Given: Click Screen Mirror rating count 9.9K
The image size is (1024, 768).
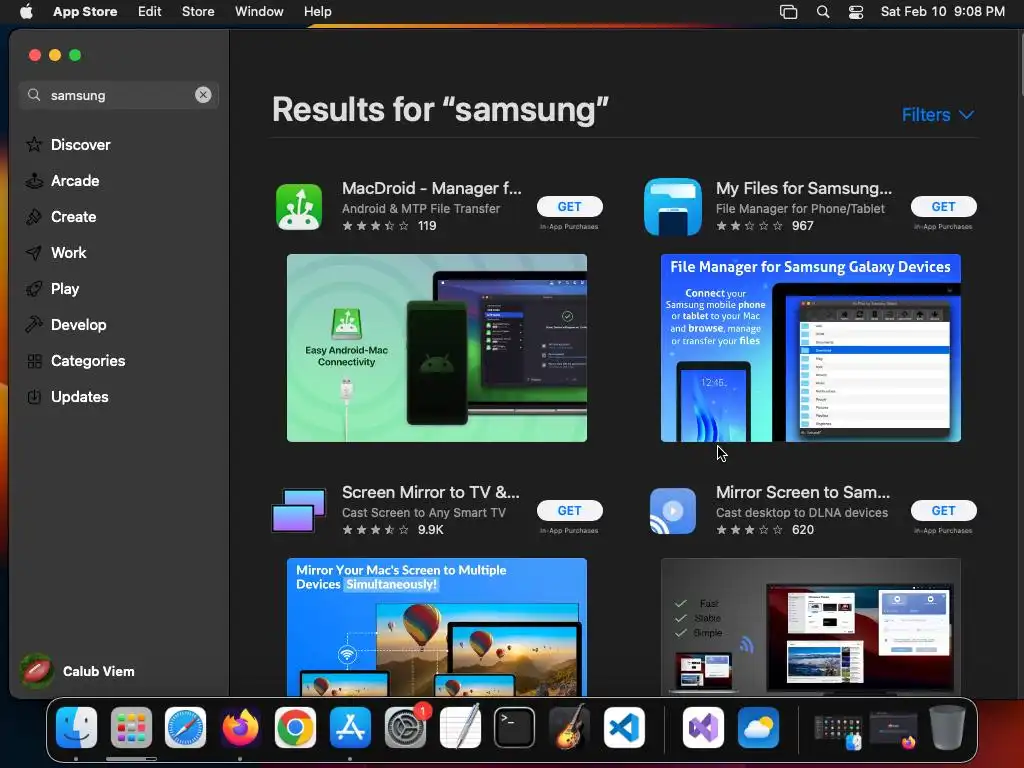Looking at the screenshot, I should pos(430,530).
